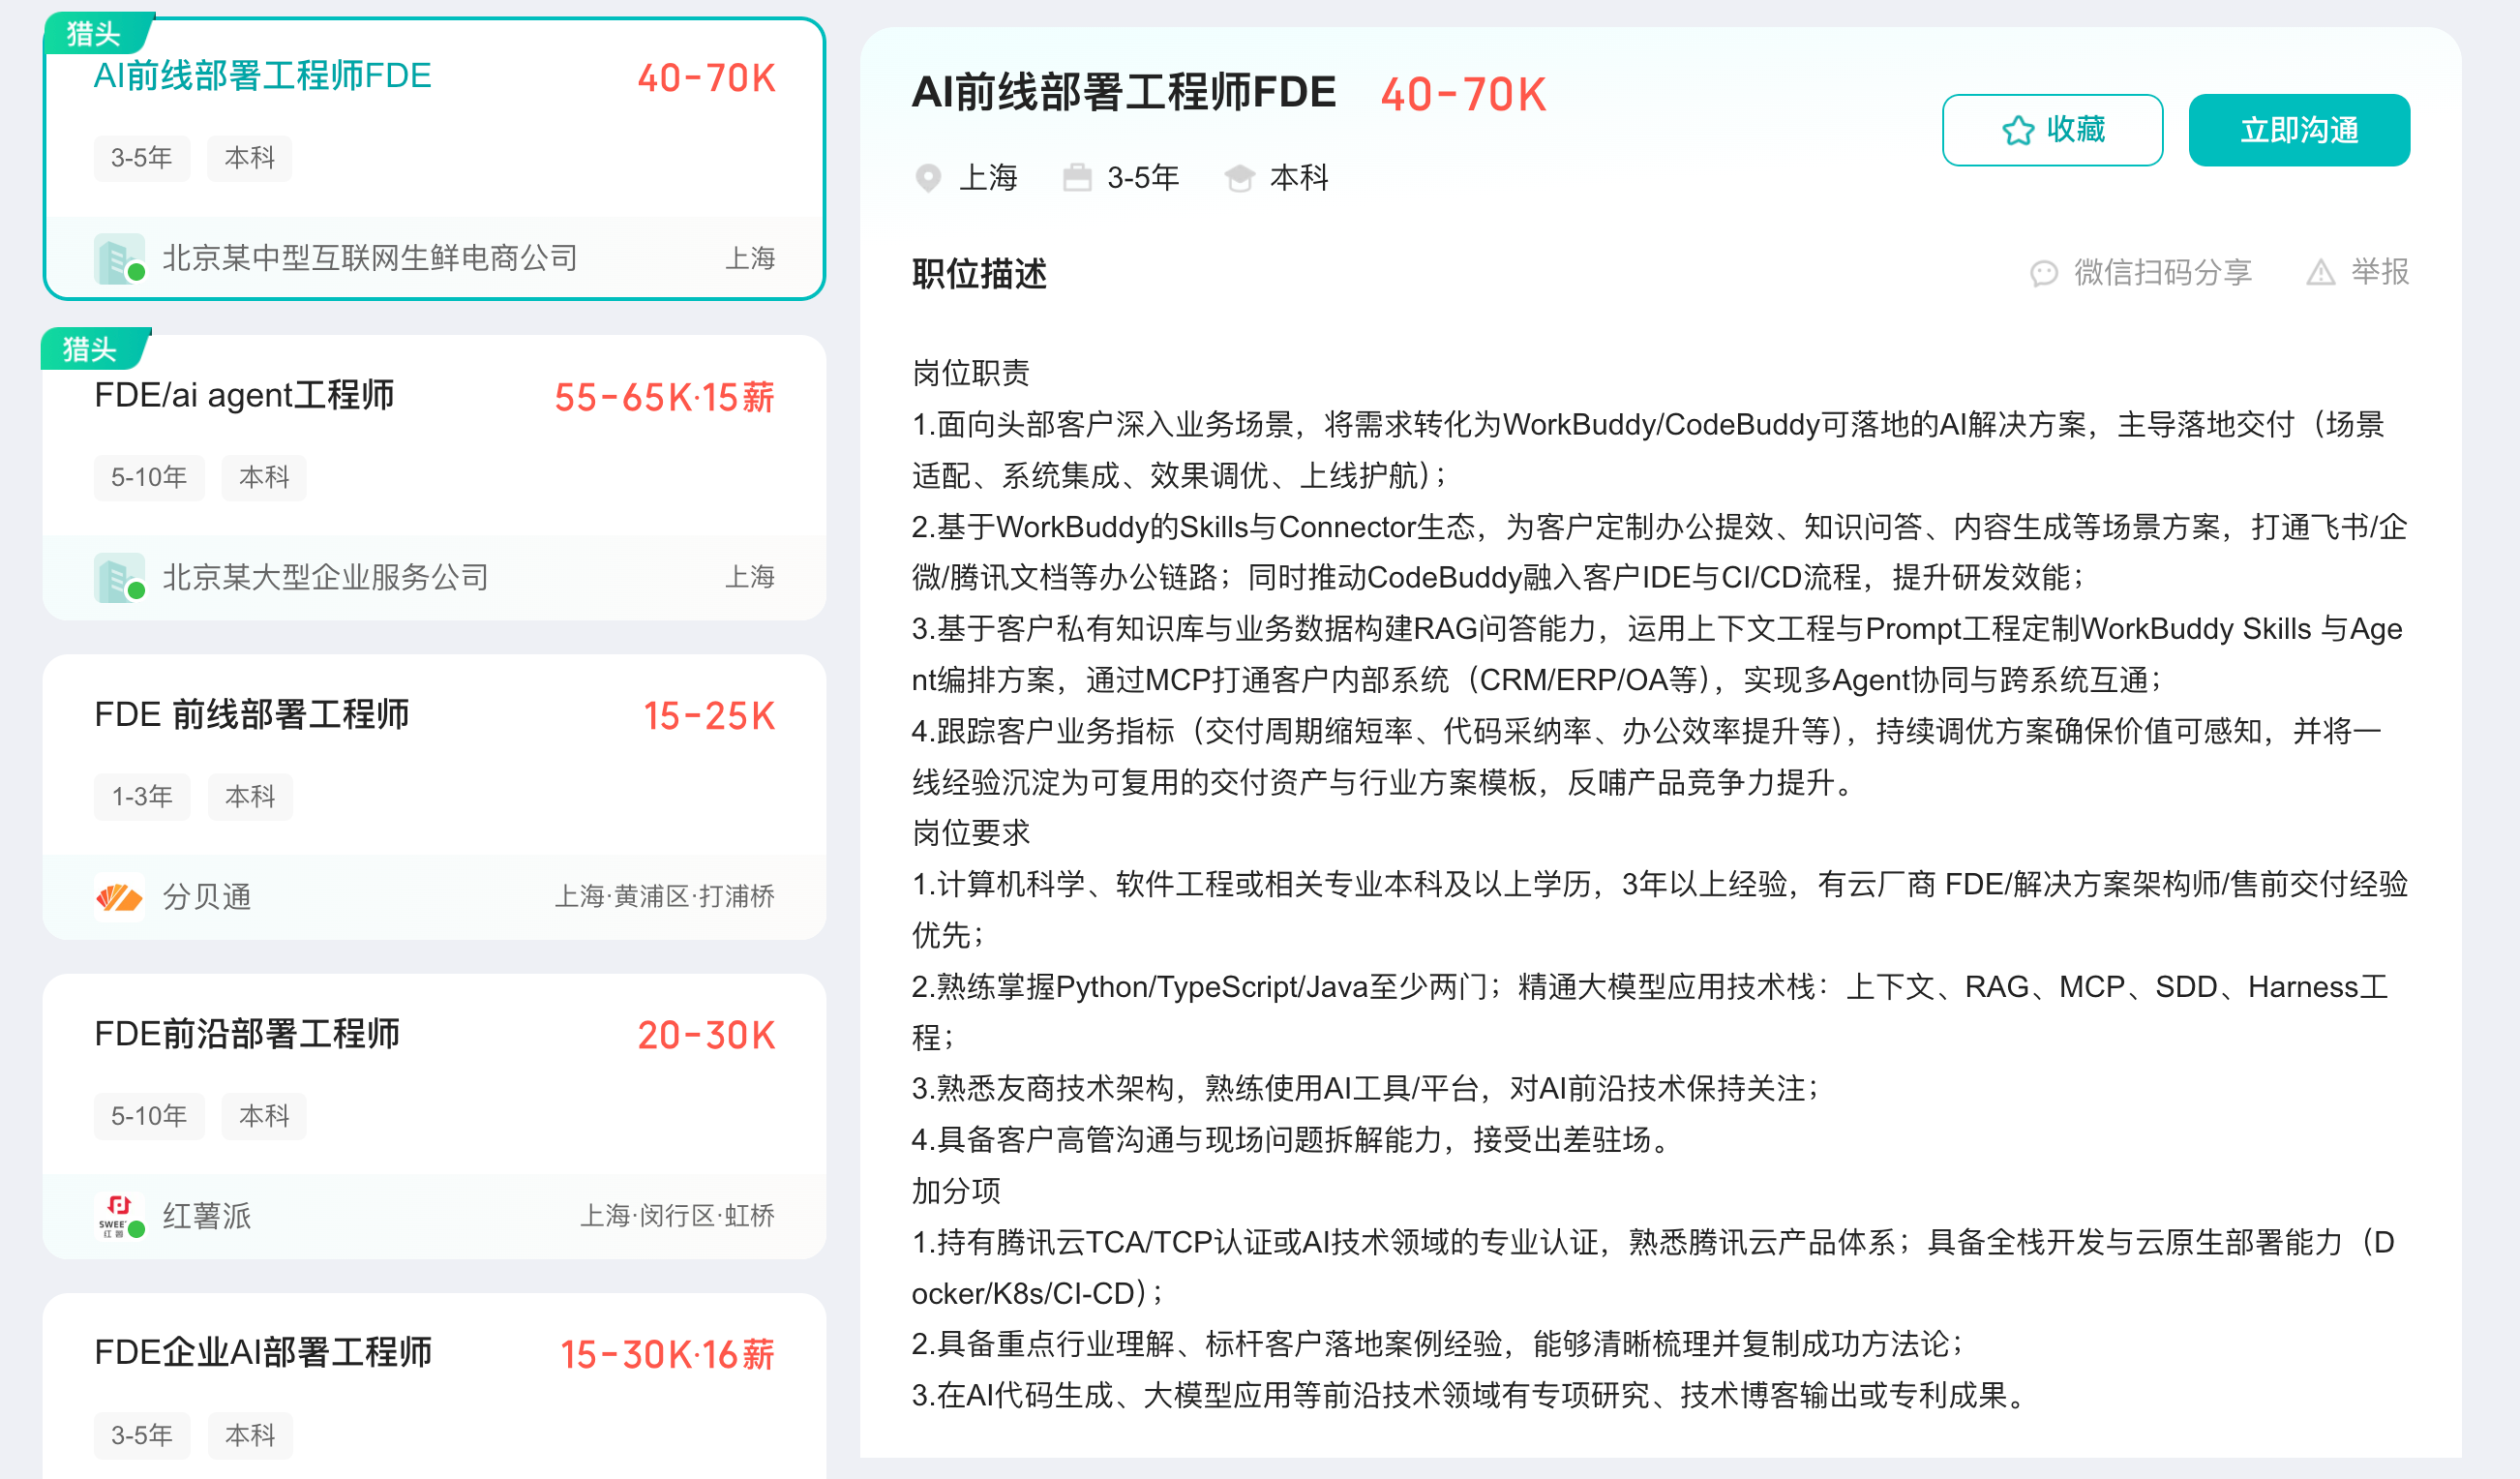This screenshot has width=2520, height=1479.
Task: Click the 3-5年 experience in the detail header
Action: pos(1143,178)
